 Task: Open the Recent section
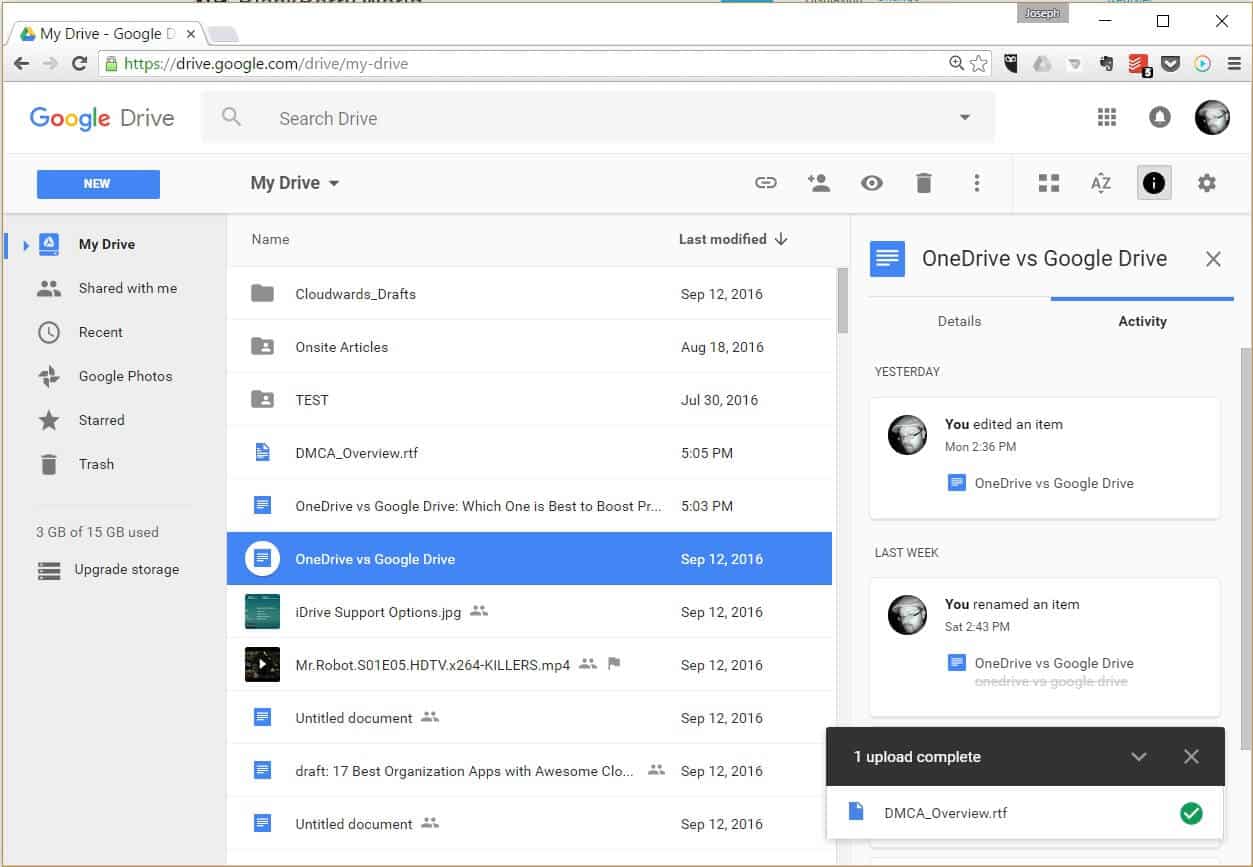[100, 332]
